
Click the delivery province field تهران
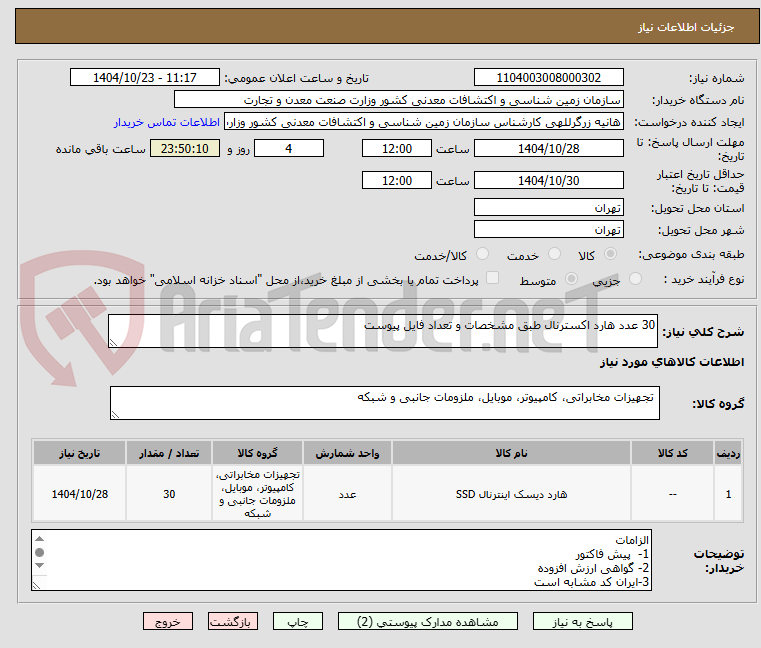(548, 208)
